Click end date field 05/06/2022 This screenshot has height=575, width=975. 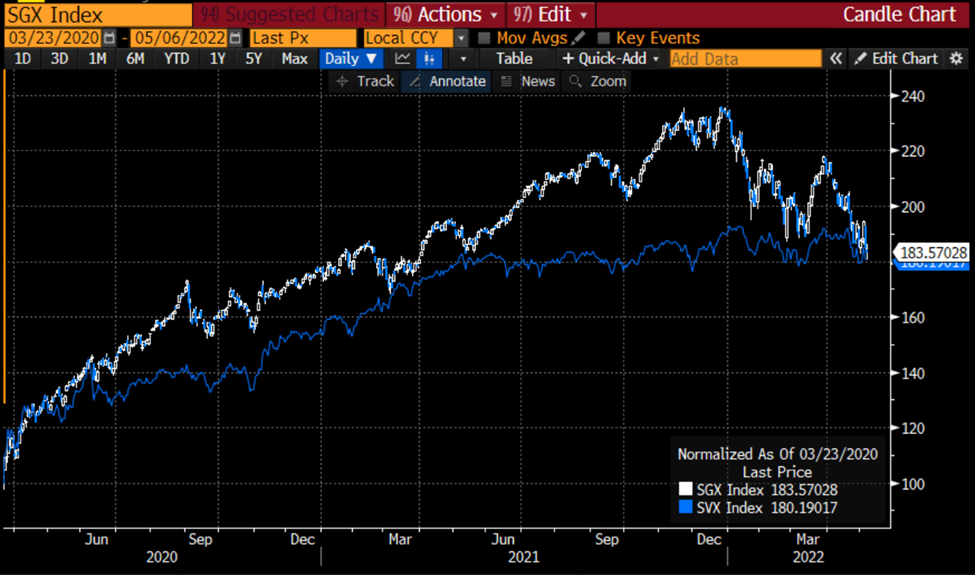(180, 38)
